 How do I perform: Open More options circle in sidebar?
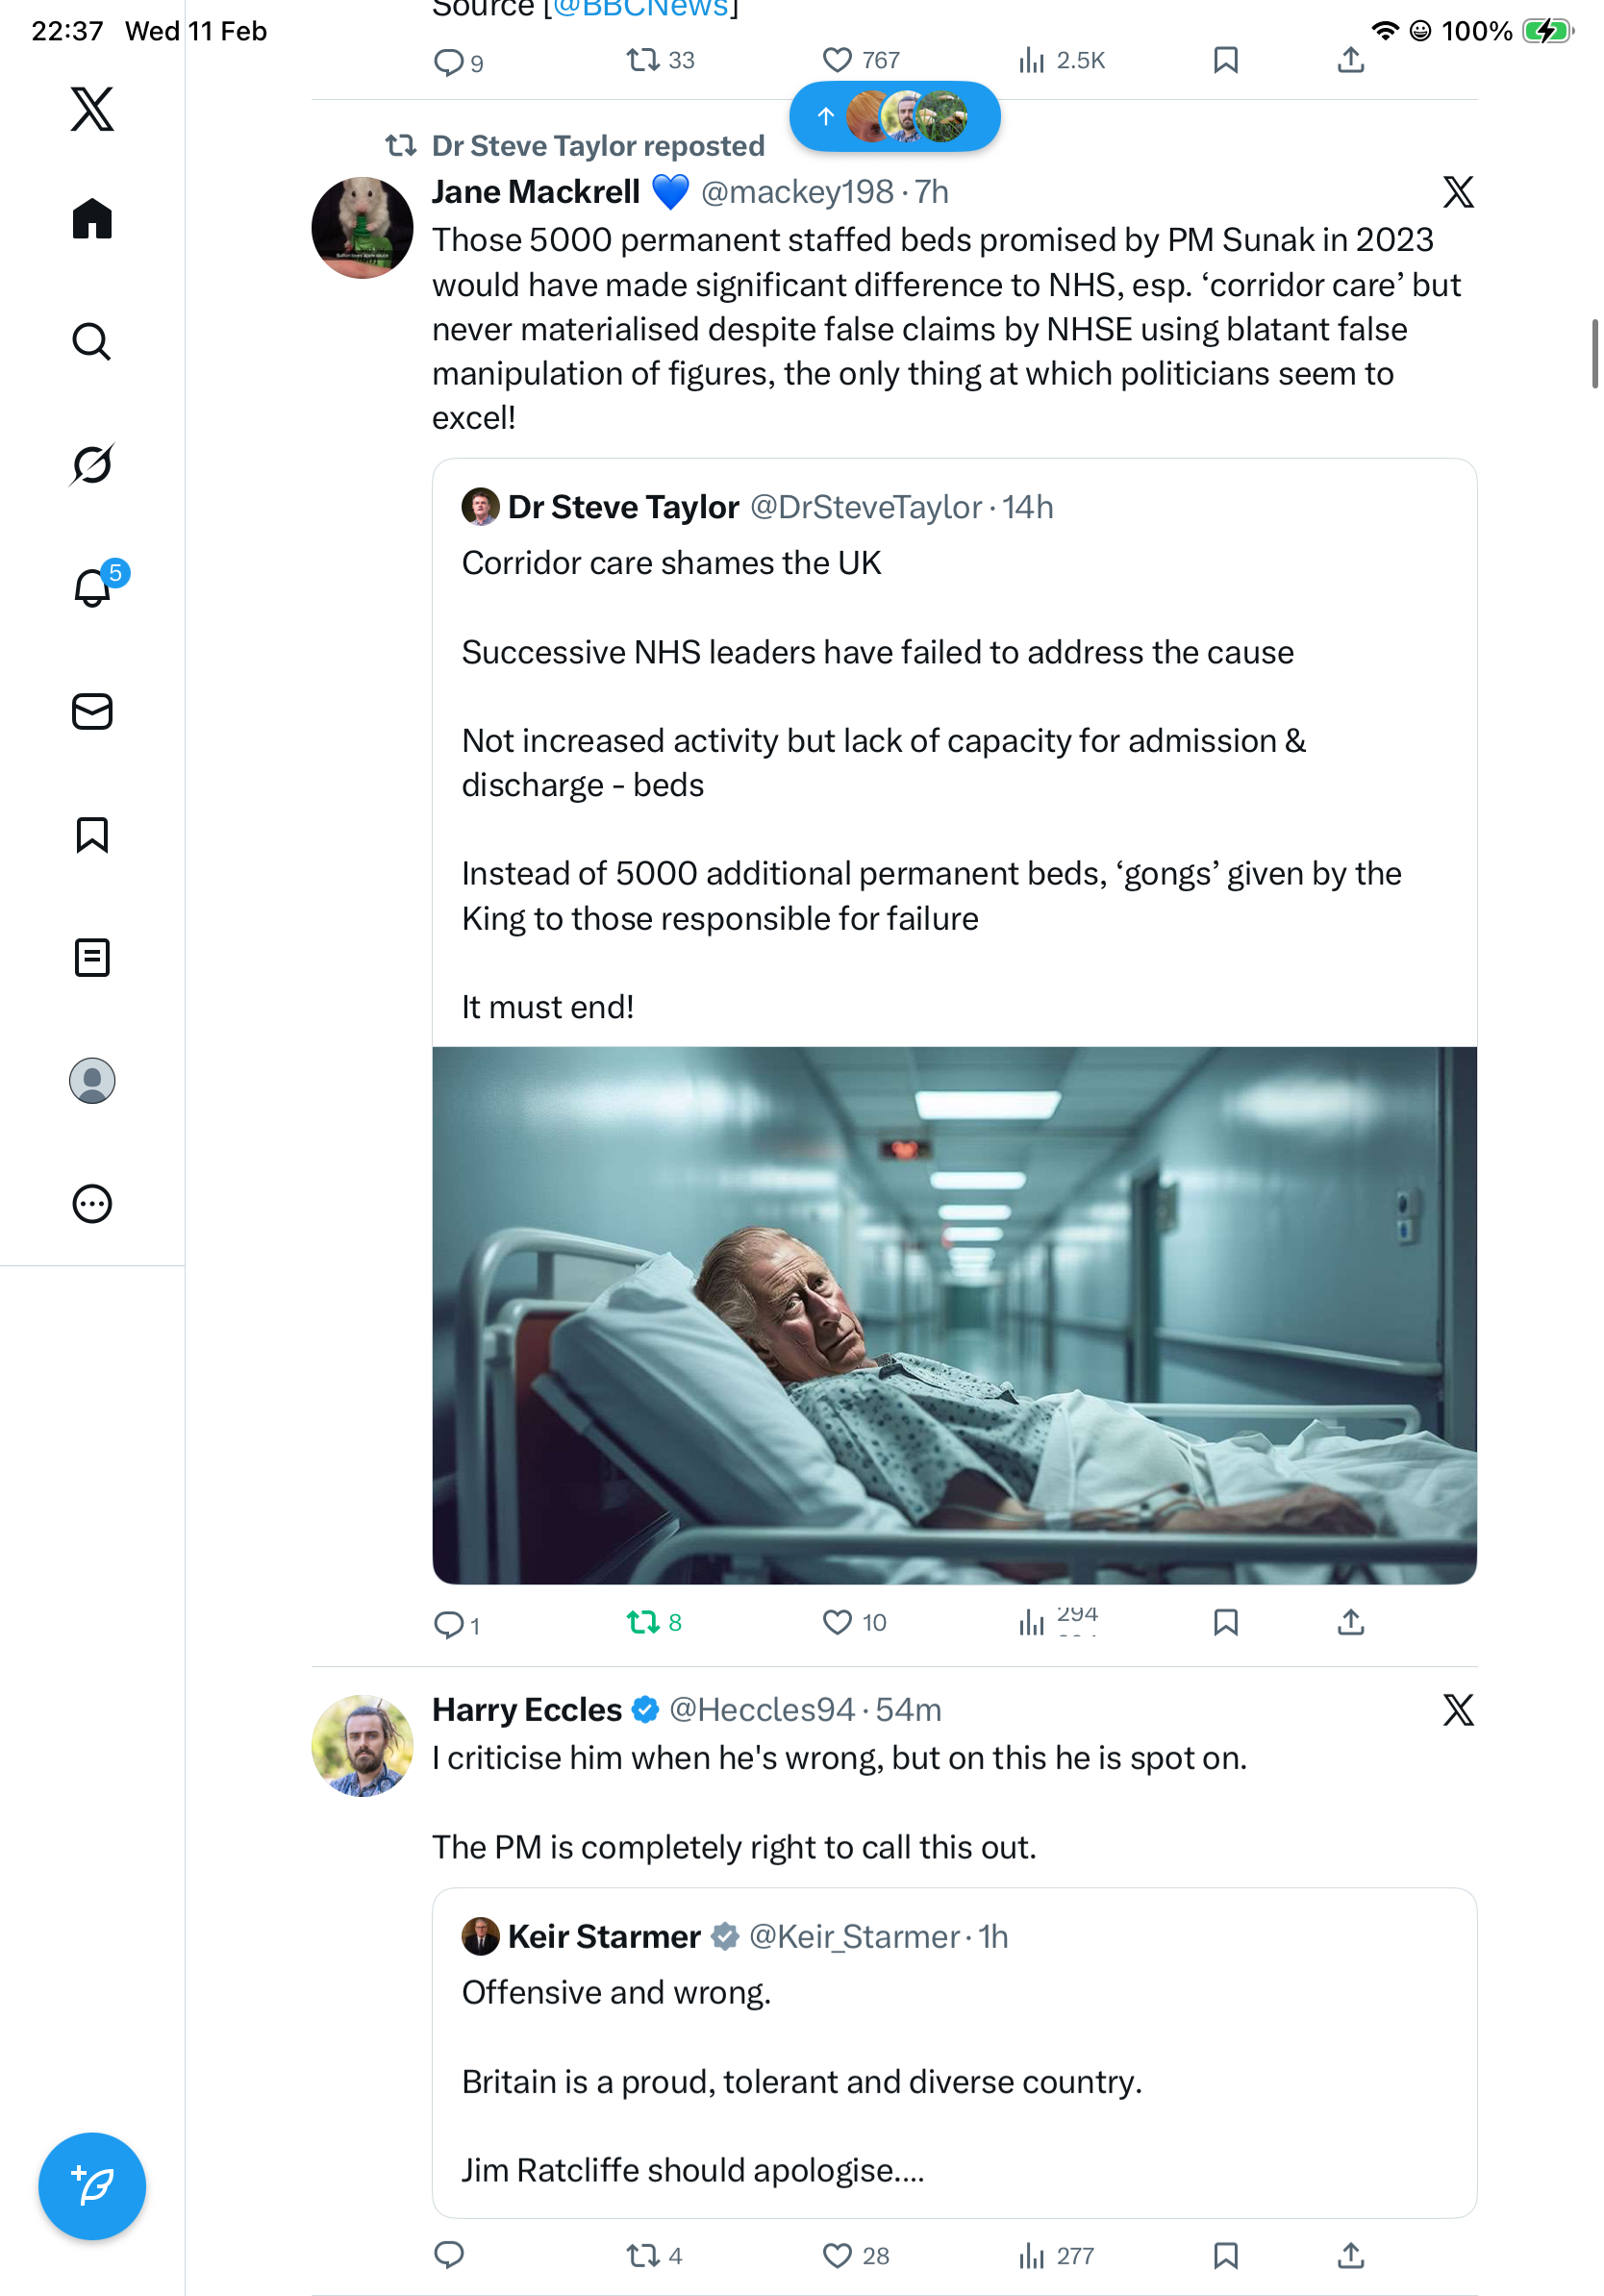click(x=92, y=1203)
